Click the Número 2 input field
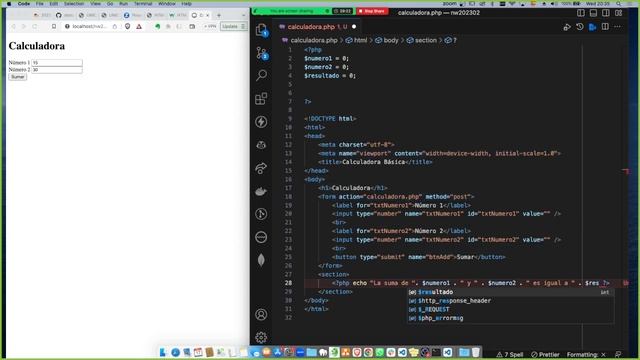The width and height of the screenshot is (640, 360). pos(57,70)
